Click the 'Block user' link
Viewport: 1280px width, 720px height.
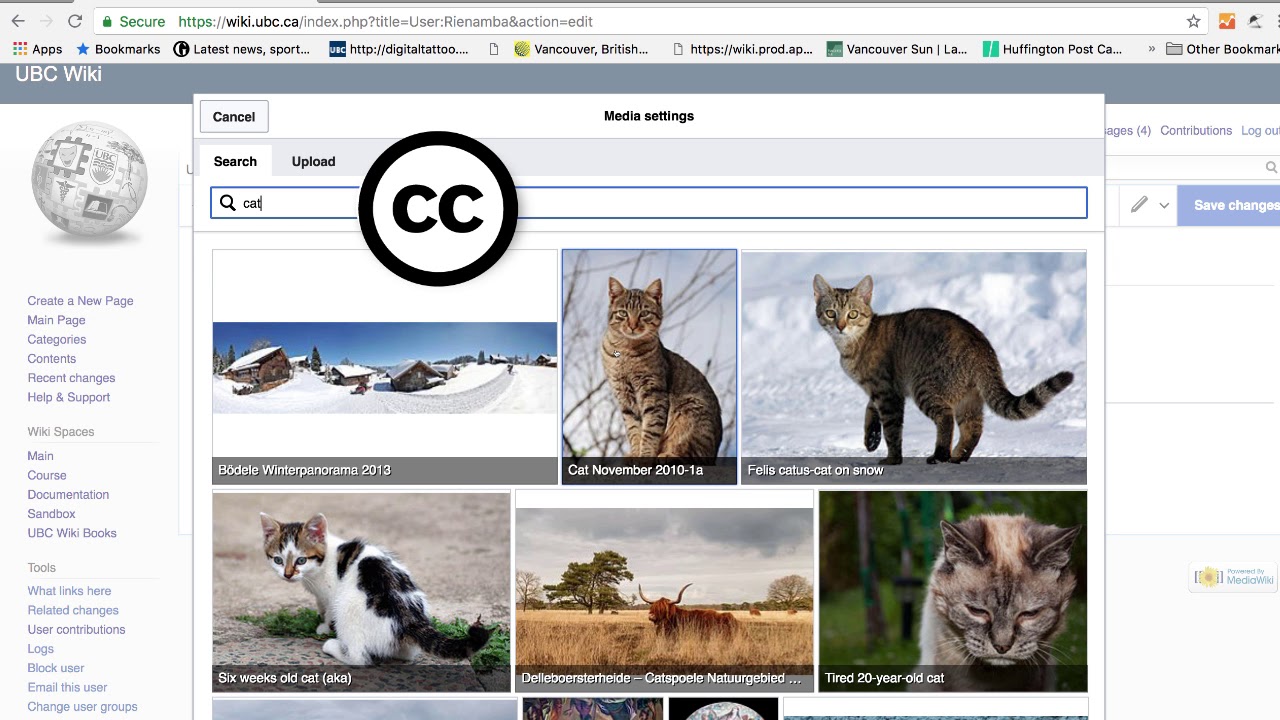56,668
